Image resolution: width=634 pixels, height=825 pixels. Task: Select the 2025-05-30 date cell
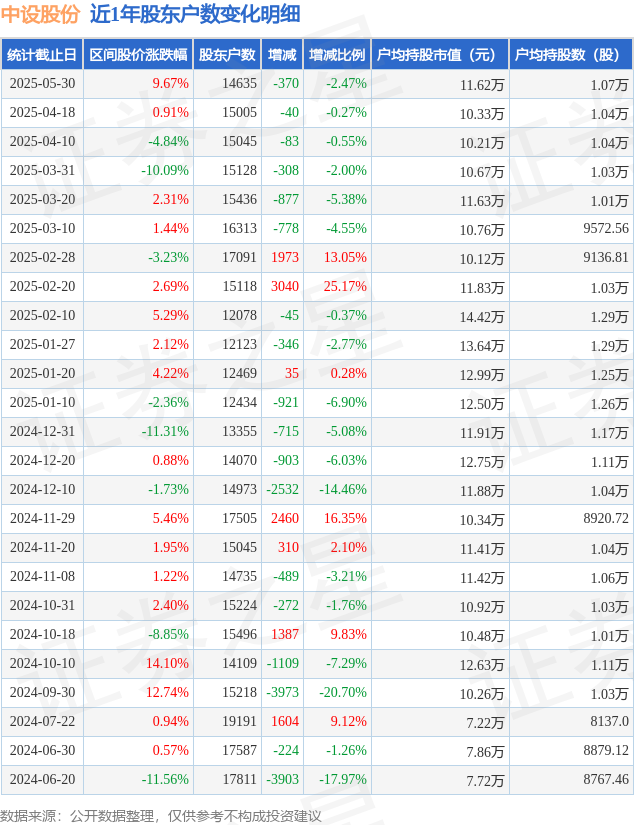click(43, 84)
